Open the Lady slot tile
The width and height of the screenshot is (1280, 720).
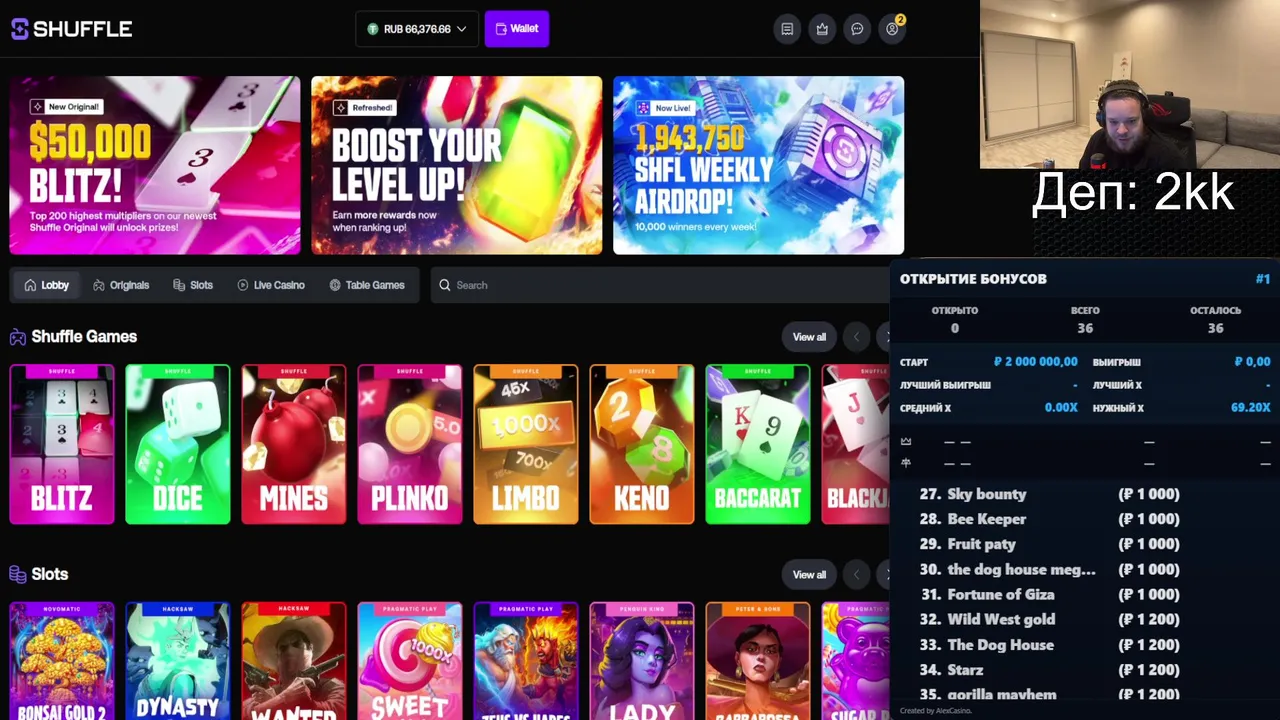(642, 661)
